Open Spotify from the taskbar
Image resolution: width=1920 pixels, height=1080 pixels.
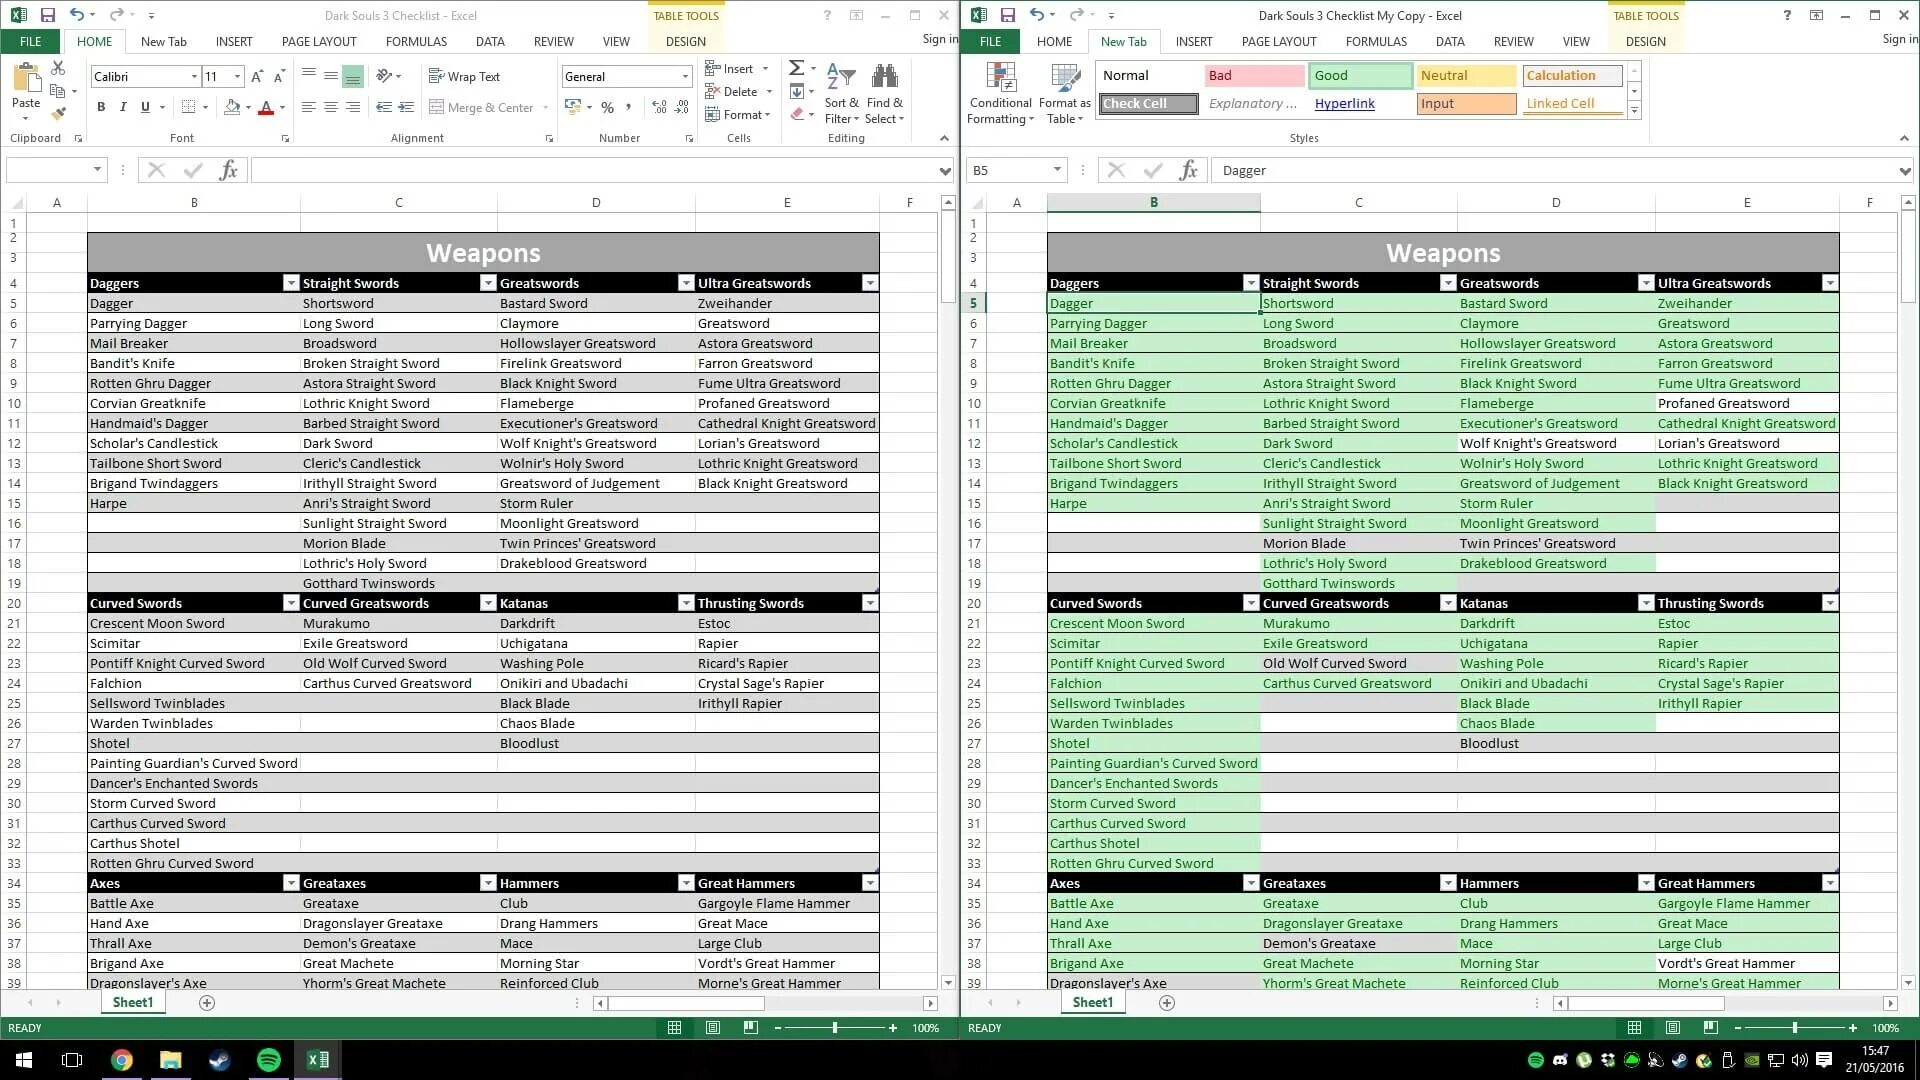269,1060
